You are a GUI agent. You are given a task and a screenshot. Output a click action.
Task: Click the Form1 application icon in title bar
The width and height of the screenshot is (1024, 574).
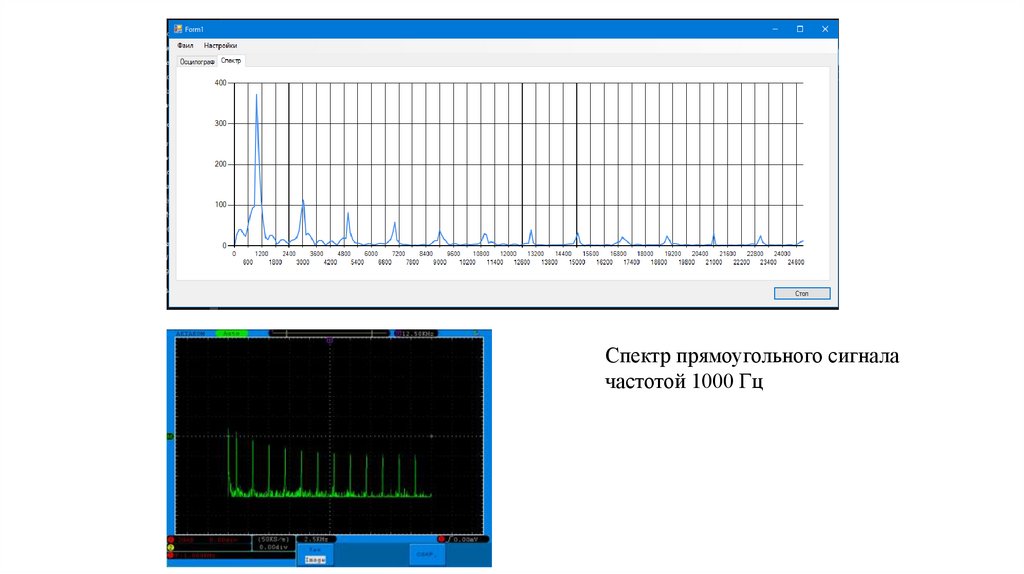click(x=176, y=29)
